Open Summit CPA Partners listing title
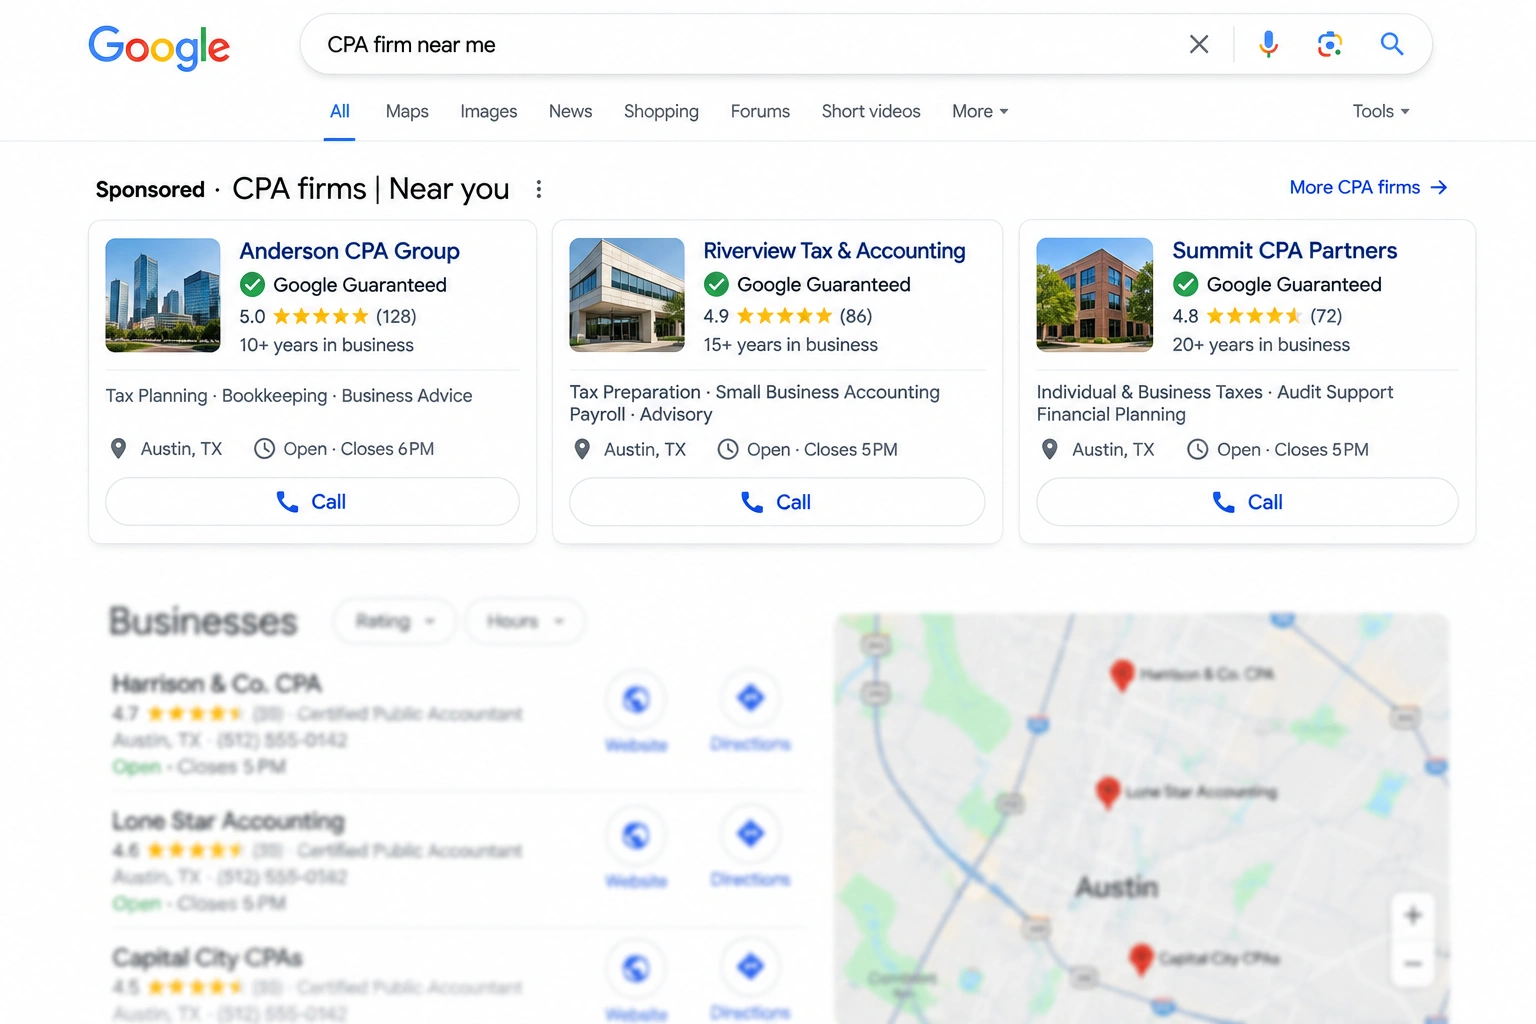This screenshot has height=1024, width=1536. (1284, 251)
